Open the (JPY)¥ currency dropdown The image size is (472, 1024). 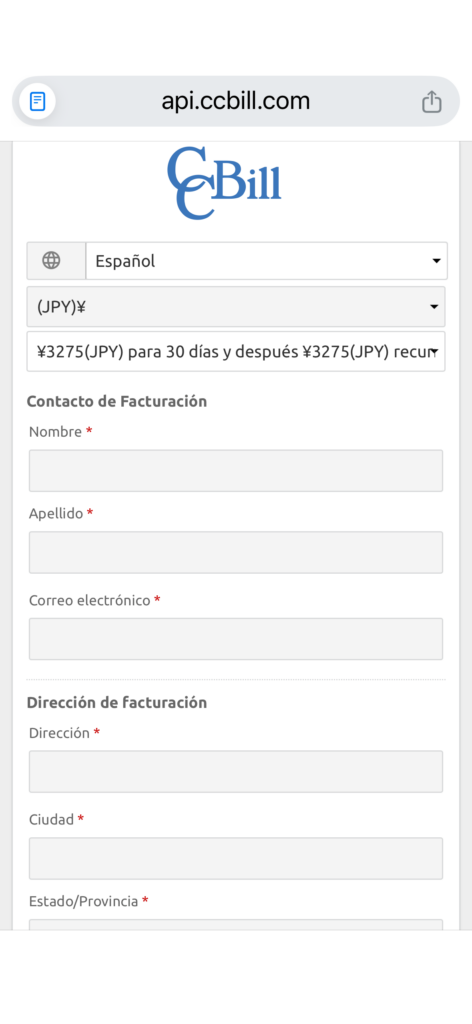pos(236,306)
